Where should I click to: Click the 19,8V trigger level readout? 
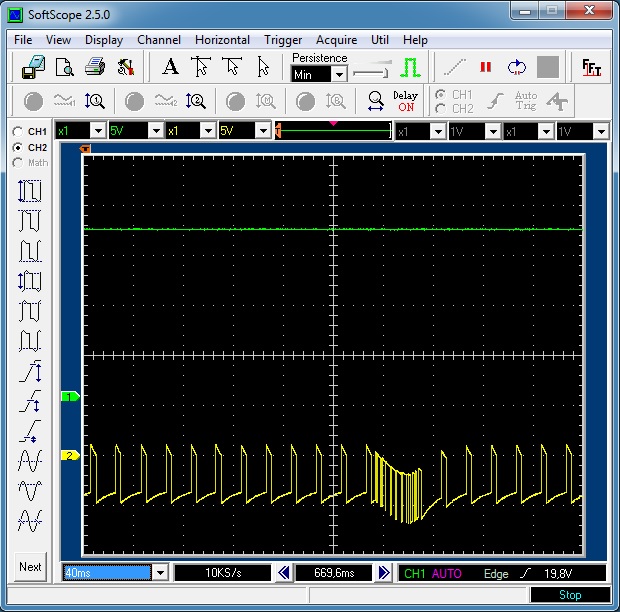coord(558,573)
